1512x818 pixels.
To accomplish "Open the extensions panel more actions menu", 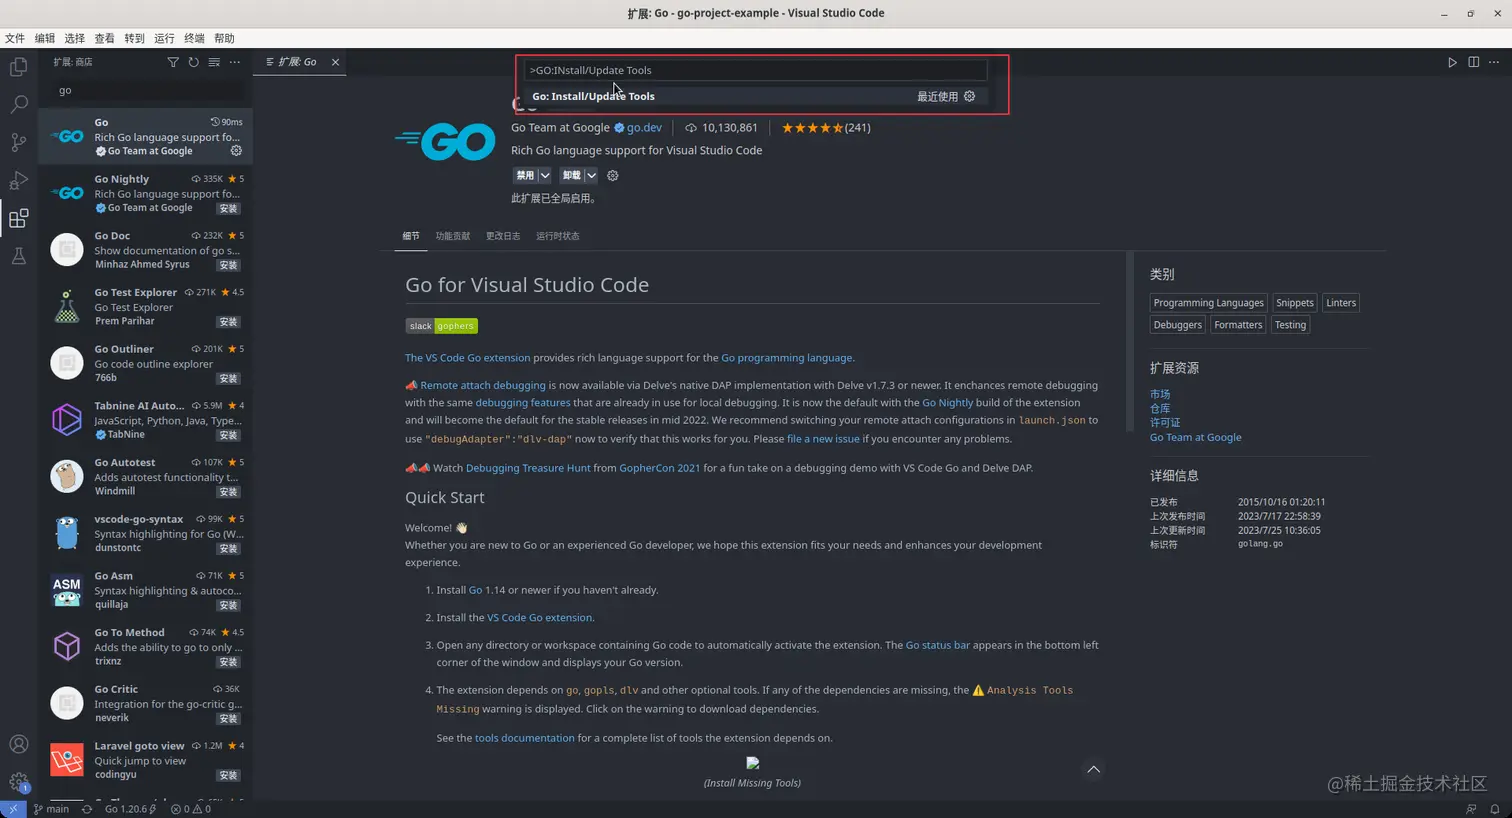I will [234, 62].
